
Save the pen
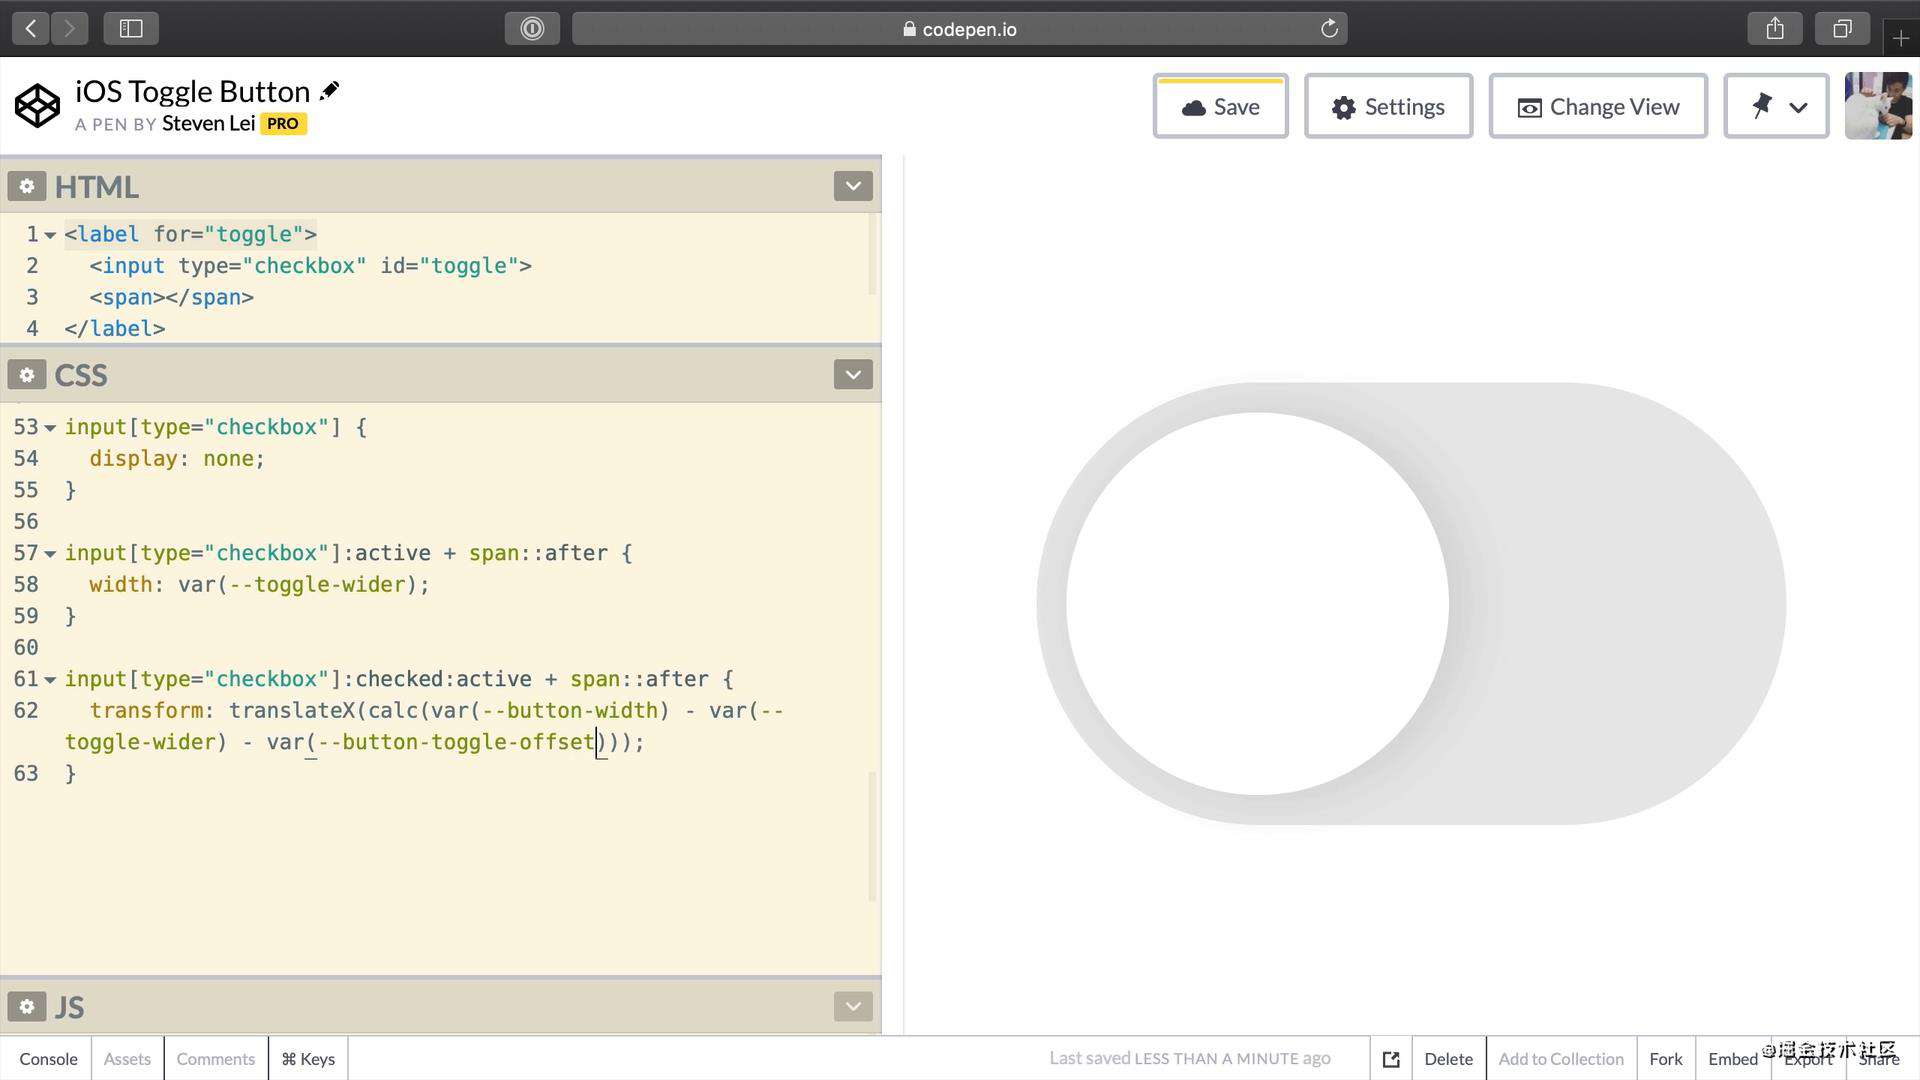(1220, 106)
